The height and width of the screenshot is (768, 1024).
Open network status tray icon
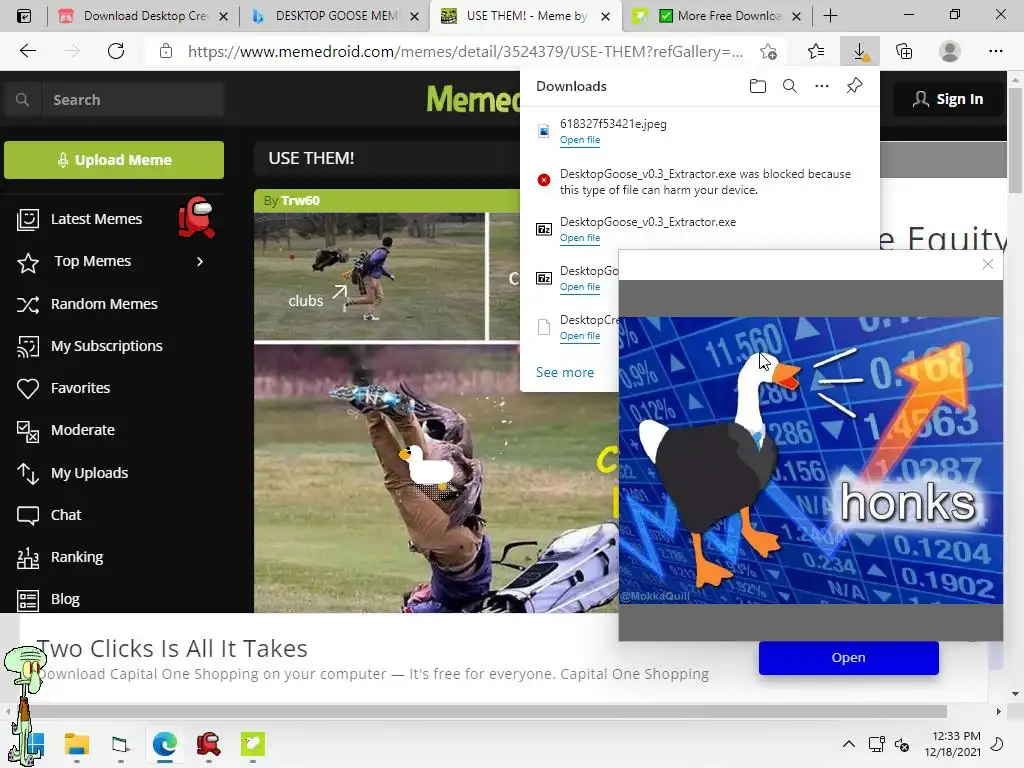pyautogui.click(x=876, y=744)
